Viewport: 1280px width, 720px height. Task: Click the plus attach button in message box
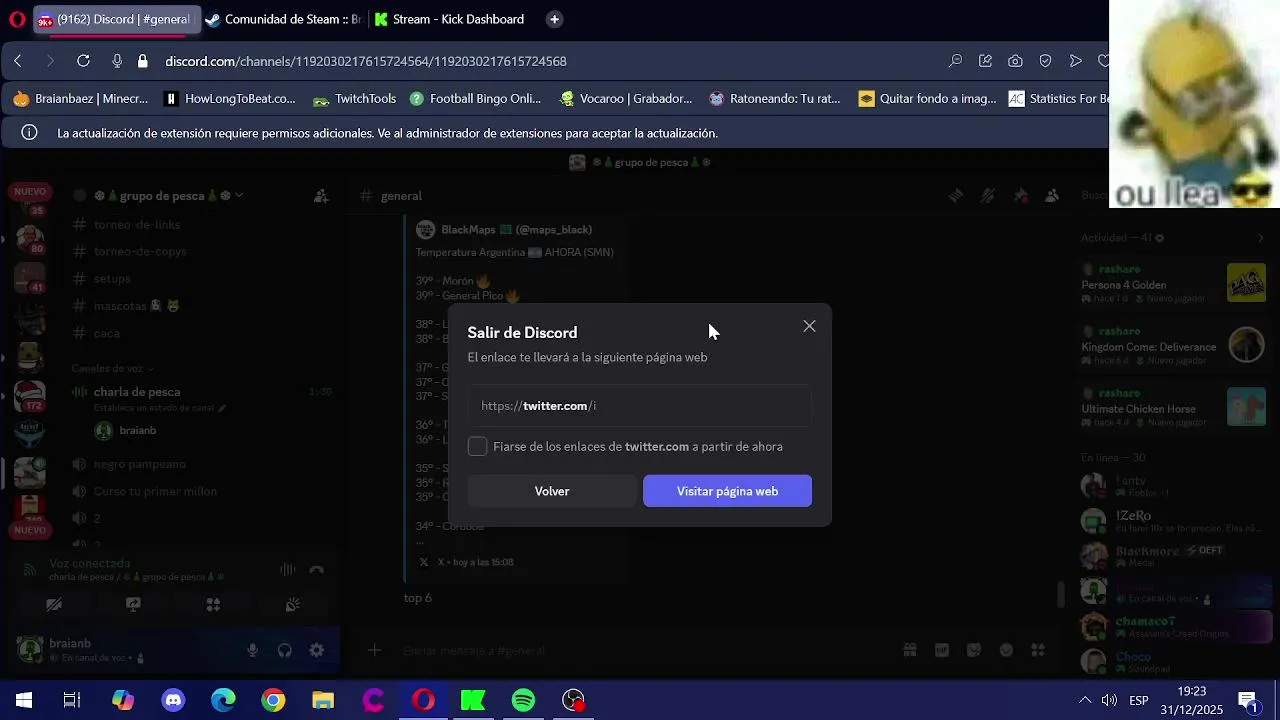[x=374, y=651]
